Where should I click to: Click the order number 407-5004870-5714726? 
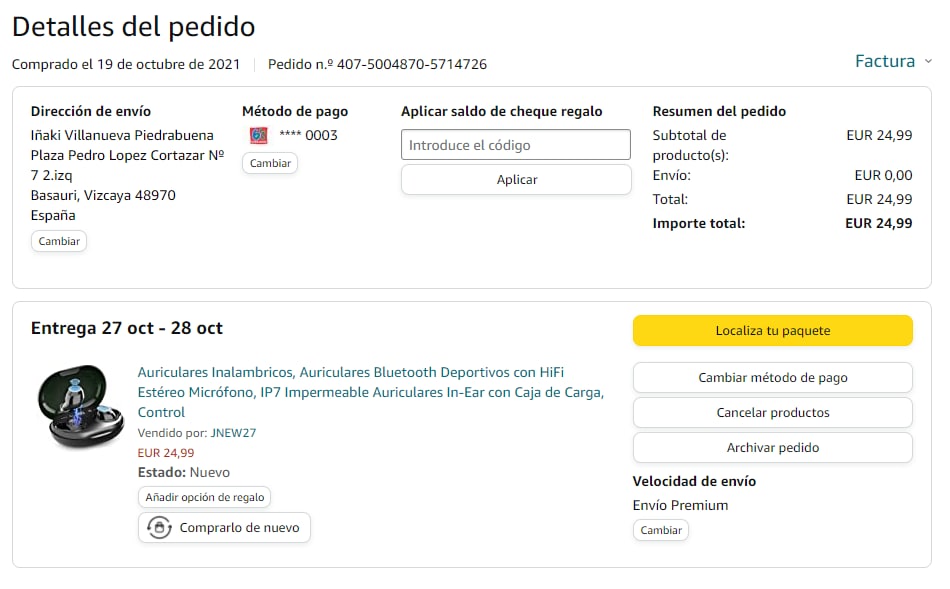pos(411,64)
